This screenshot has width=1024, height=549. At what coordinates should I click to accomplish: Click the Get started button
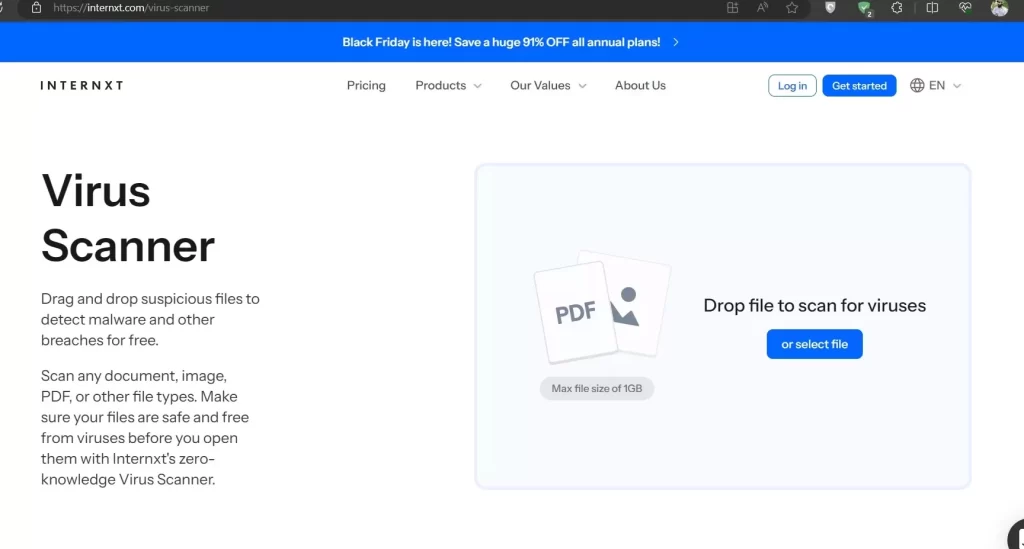pos(859,86)
